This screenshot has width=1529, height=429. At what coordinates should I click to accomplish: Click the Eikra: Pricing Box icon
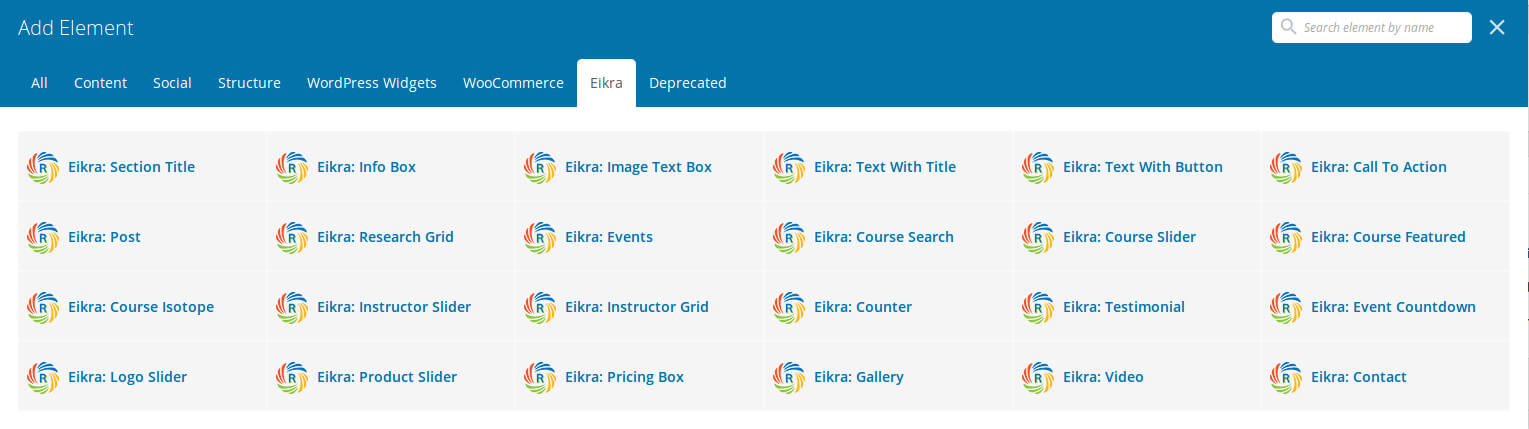[x=540, y=377]
